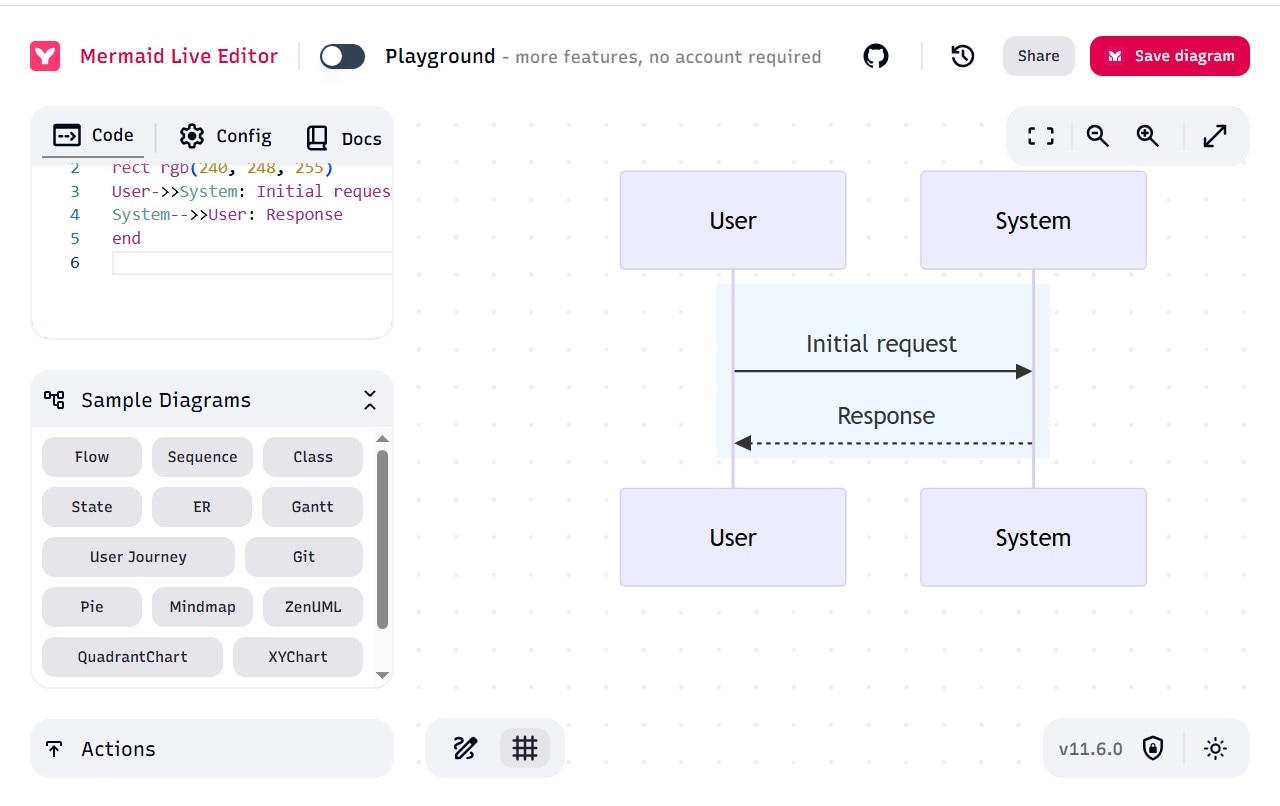1280x806 pixels.
Task: Click into empty code line 6
Action: tap(252, 262)
